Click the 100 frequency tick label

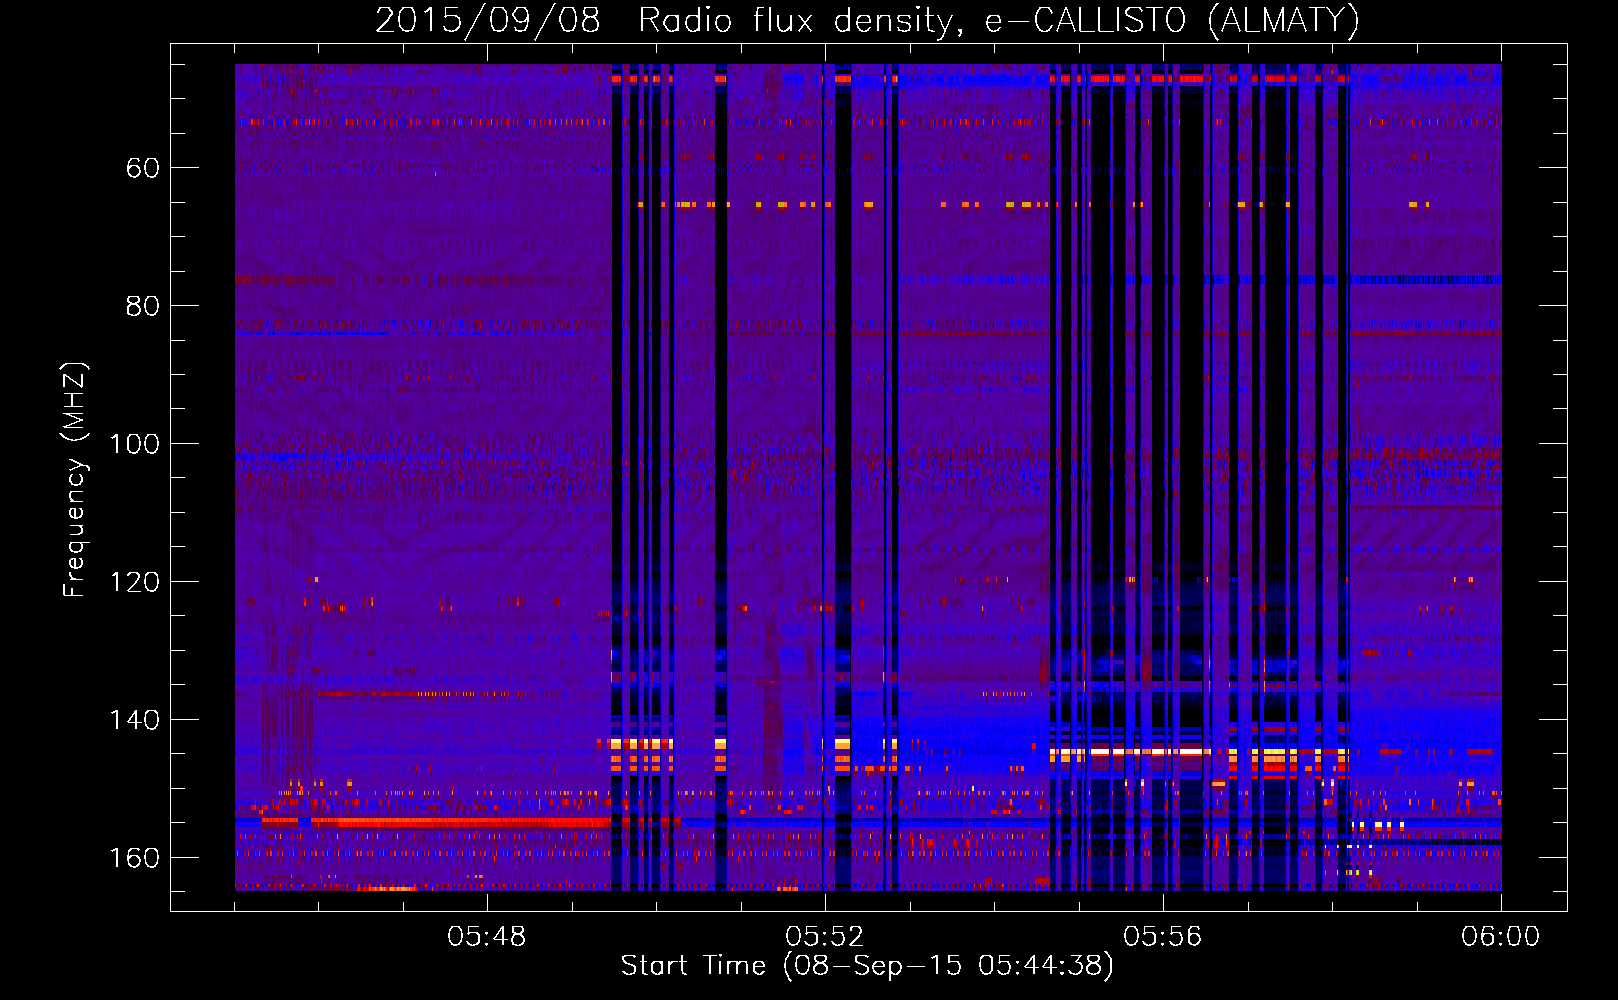tap(135, 444)
